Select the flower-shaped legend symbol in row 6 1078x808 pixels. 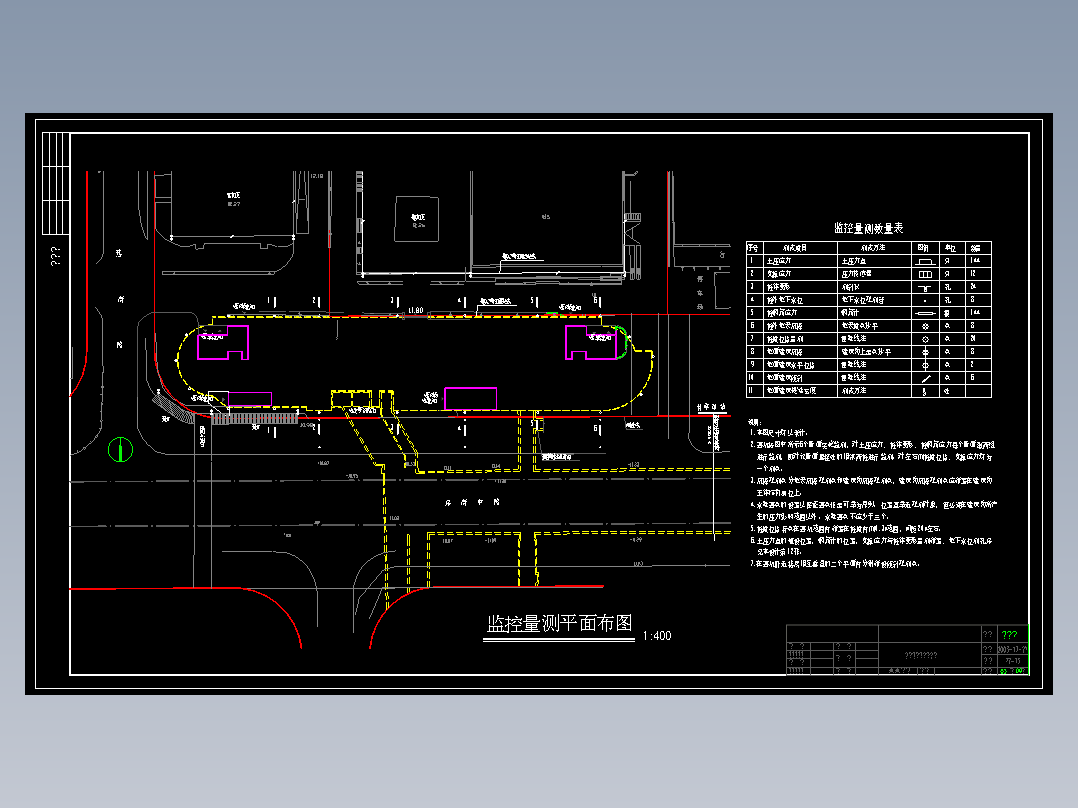click(925, 326)
